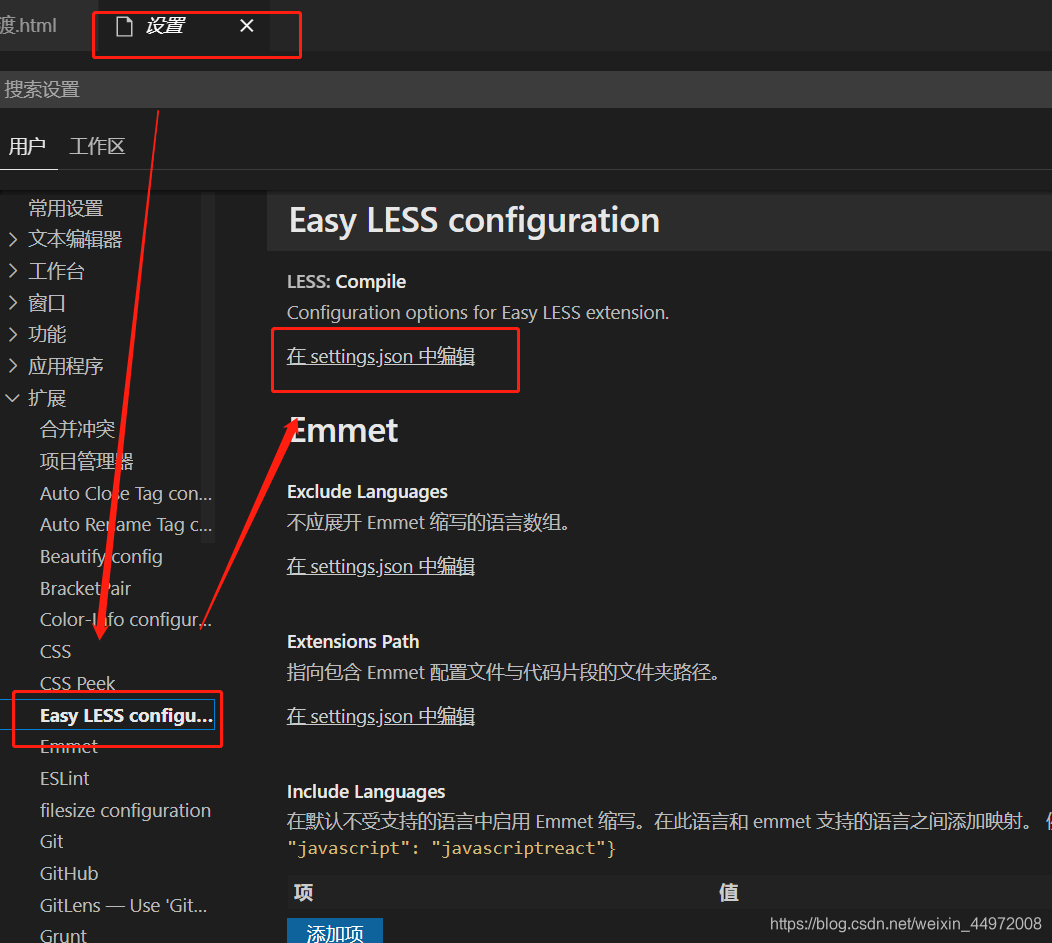The image size is (1052, 943).
Task: Open ESLint settings in tree
Action: [64, 779]
